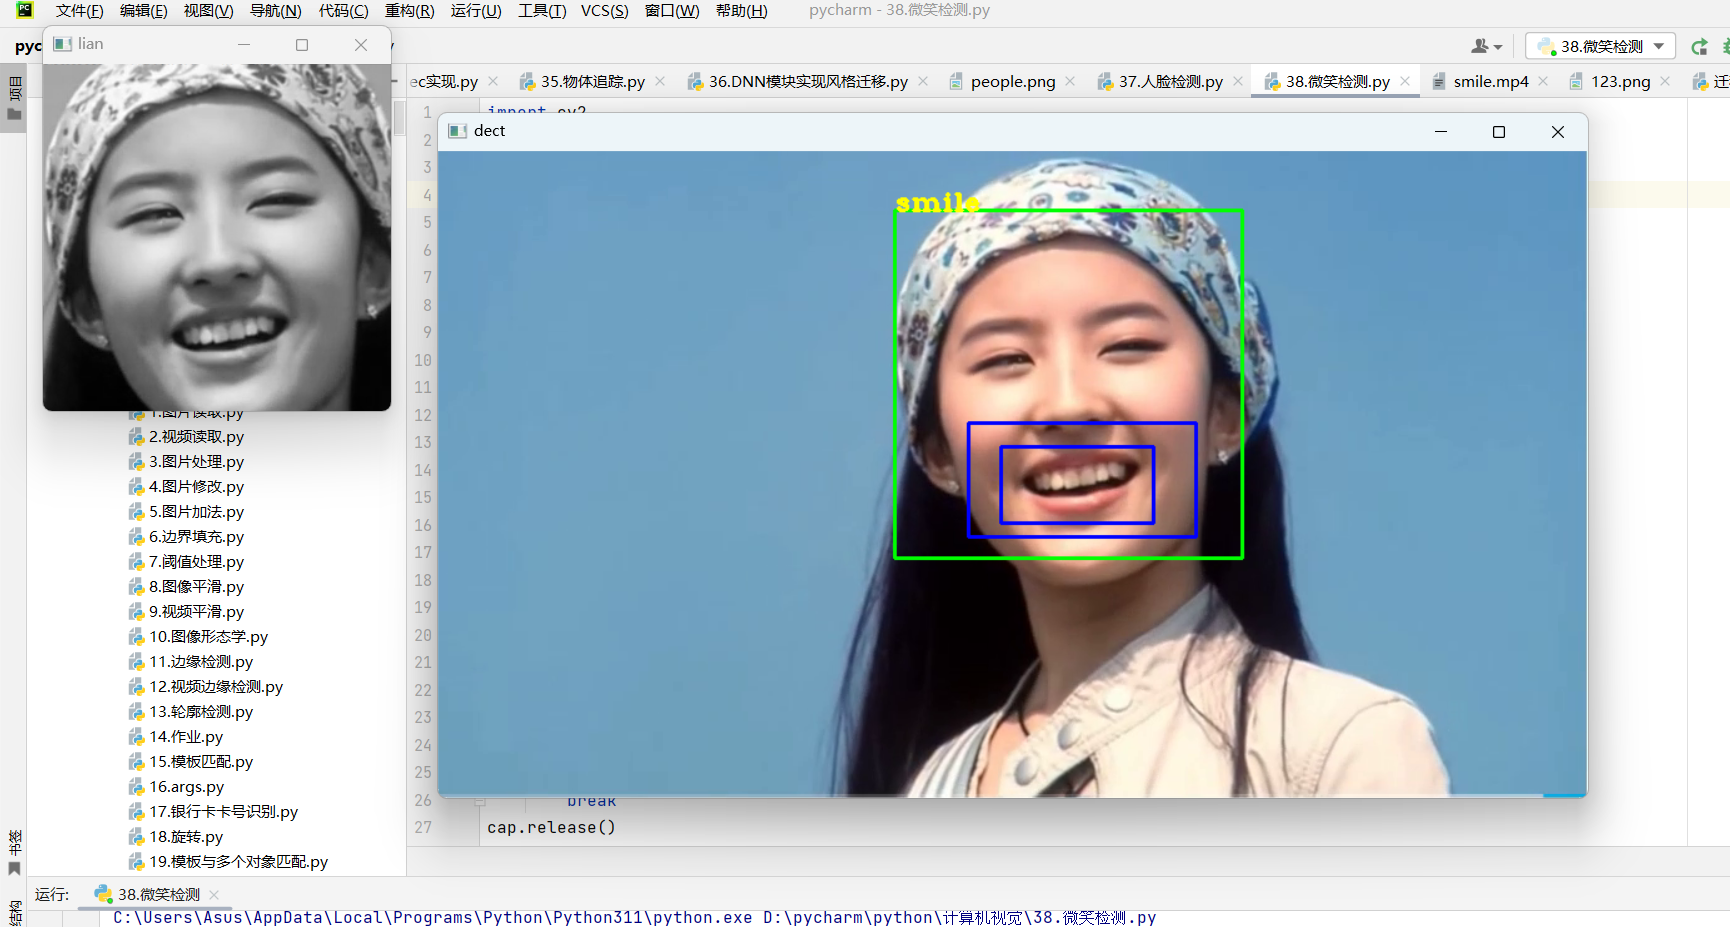Open the 重构(R) menu
This screenshot has width=1730, height=927.
click(409, 11)
